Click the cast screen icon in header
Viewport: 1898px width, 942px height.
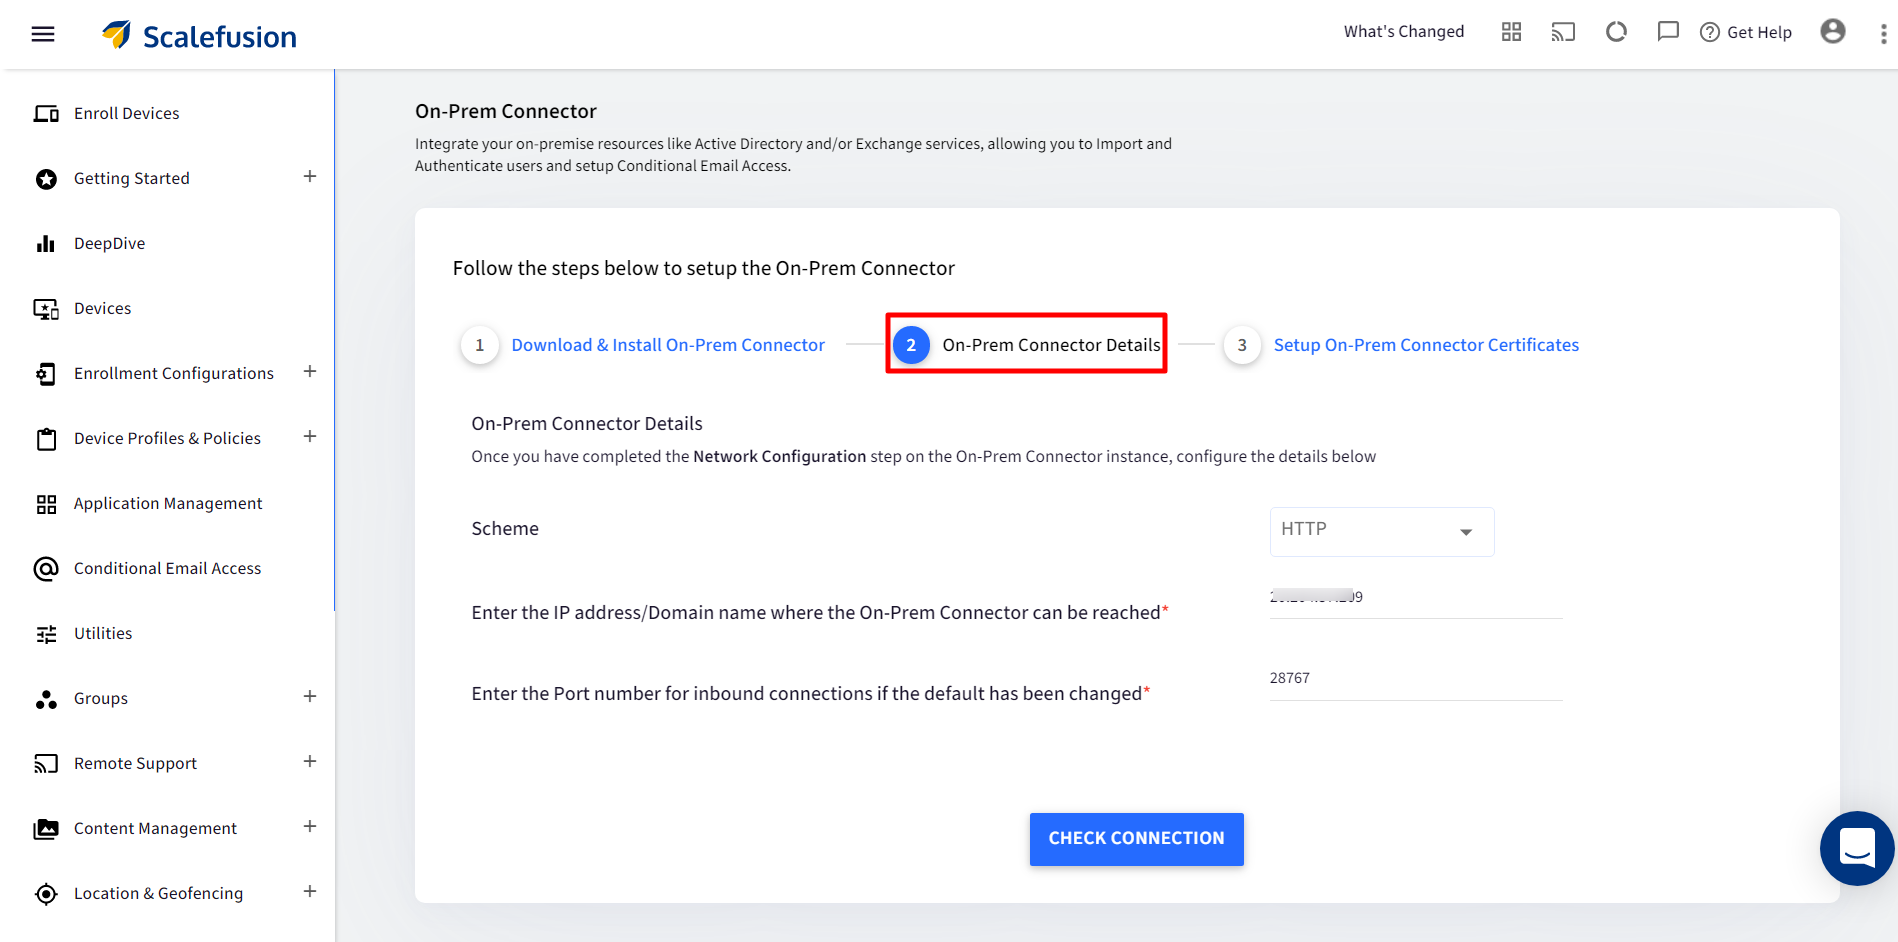(1563, 32)
